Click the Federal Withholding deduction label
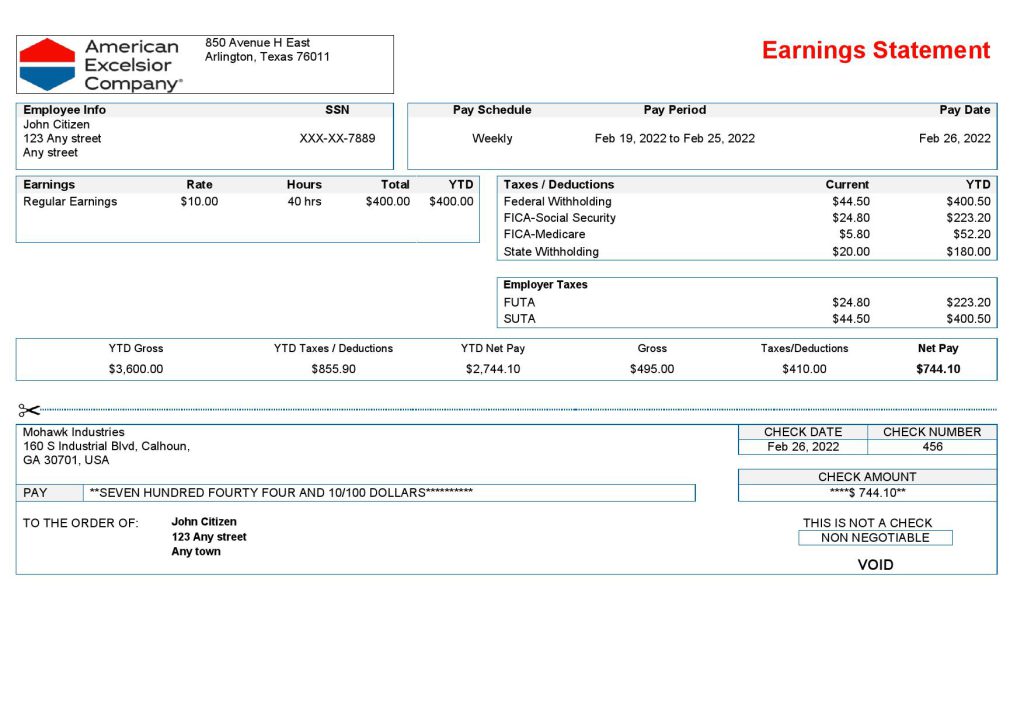The width and height of the screenshot is (1024, 724). coord(557,202)
